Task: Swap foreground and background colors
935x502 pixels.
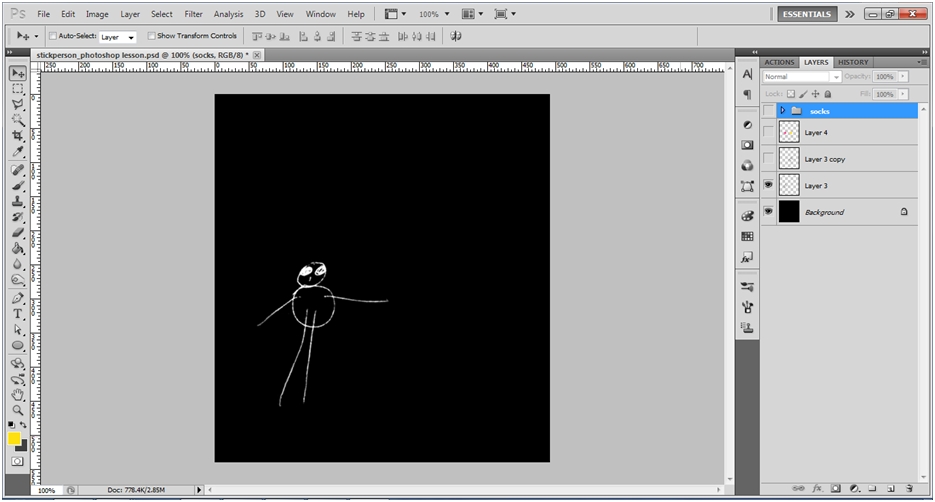Action: point(23,424)
